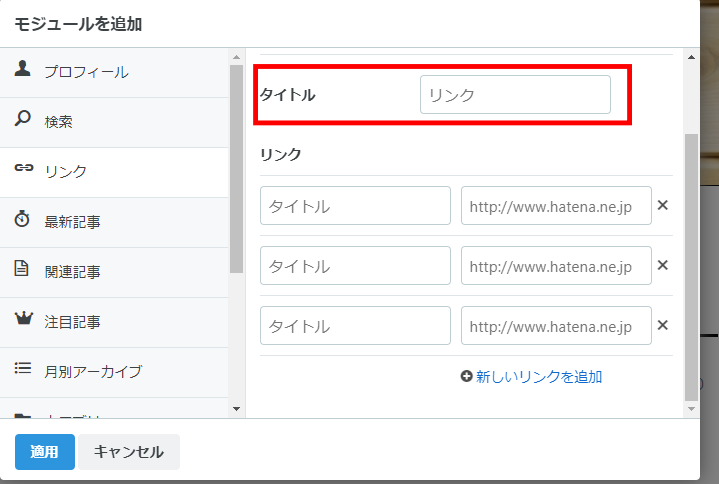This screenshot has width=719, height=484.
Task: Remove the third link row
Action: tap(663, 325)
